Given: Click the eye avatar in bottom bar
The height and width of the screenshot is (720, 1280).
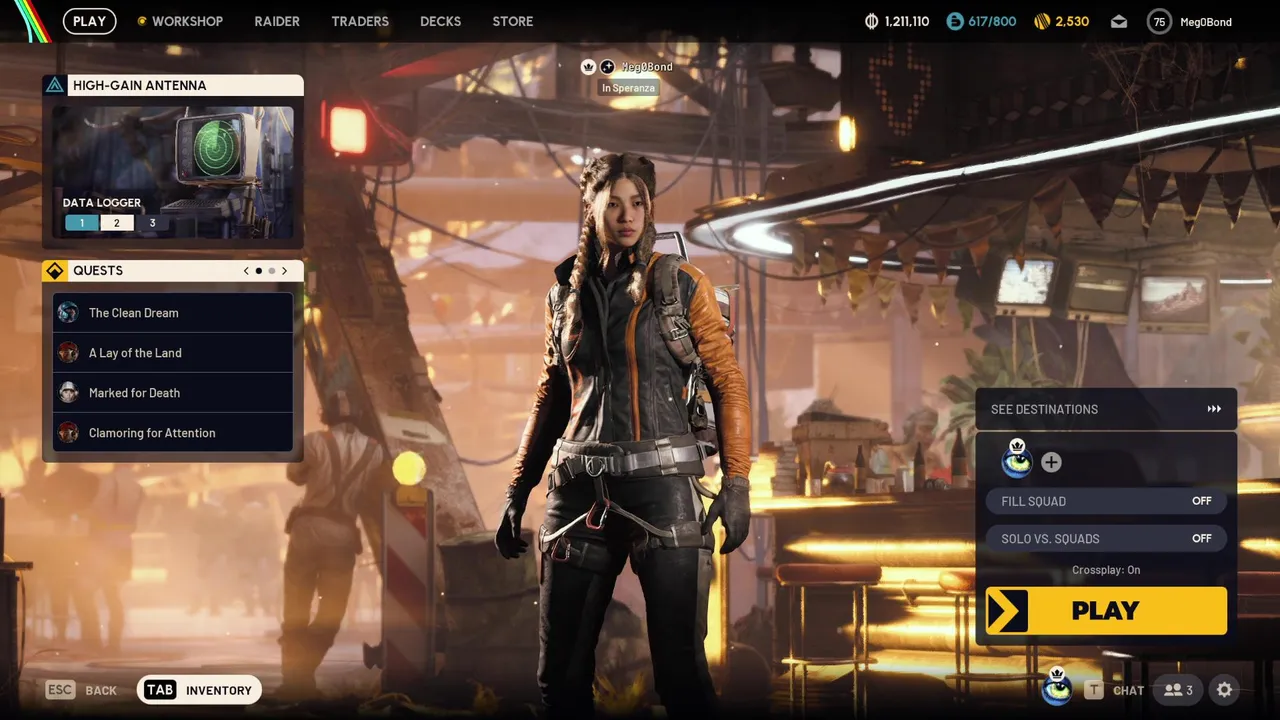Looking at the screenshot, I should pos(1057,688).
